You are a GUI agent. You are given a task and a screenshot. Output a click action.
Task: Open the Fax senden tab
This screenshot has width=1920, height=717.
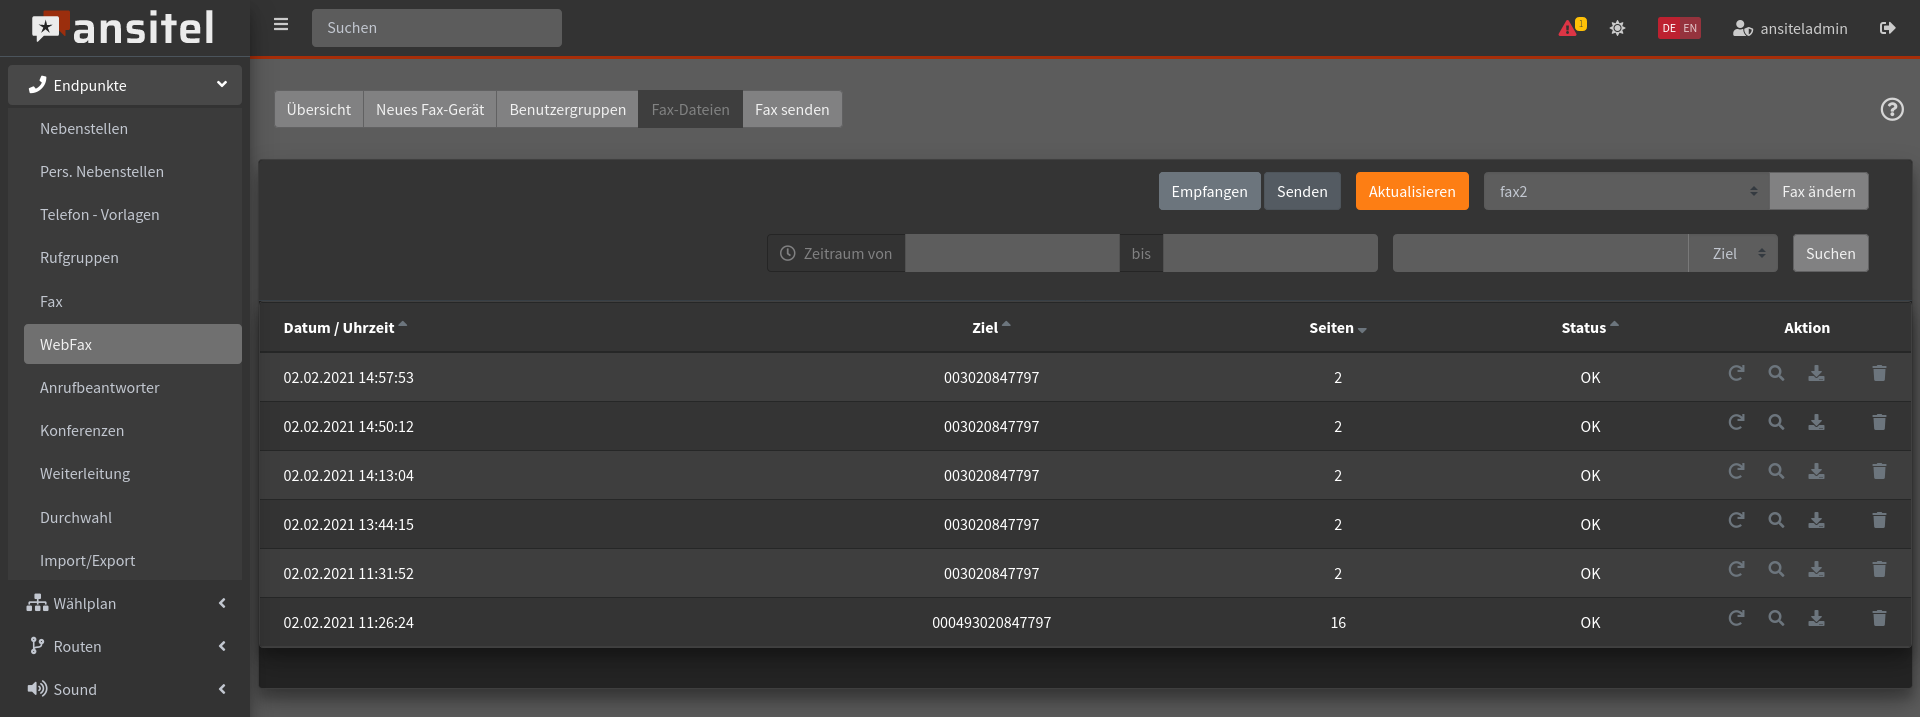point(792,110)
